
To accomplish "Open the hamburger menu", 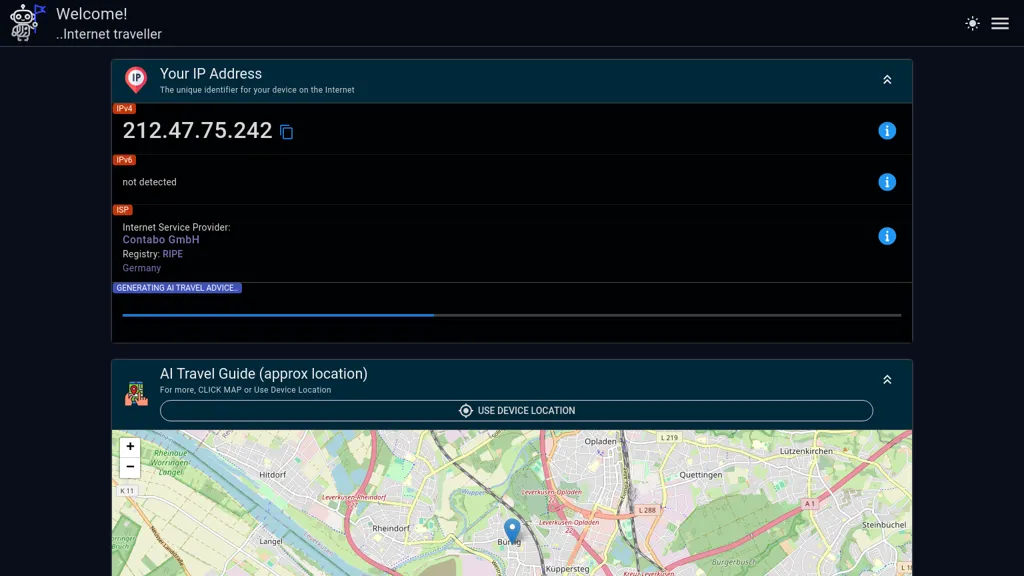I will [x=1000, y=23].
